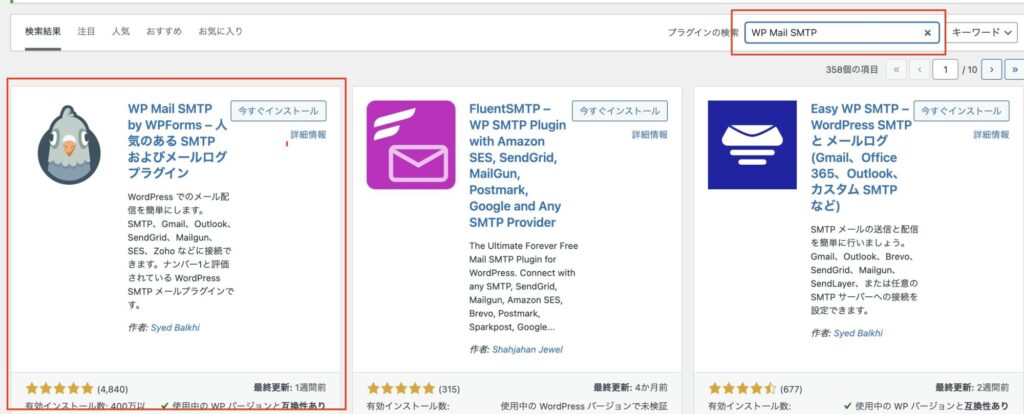
Task: Switch to the 注目 tab
Action: click(86, 31)
